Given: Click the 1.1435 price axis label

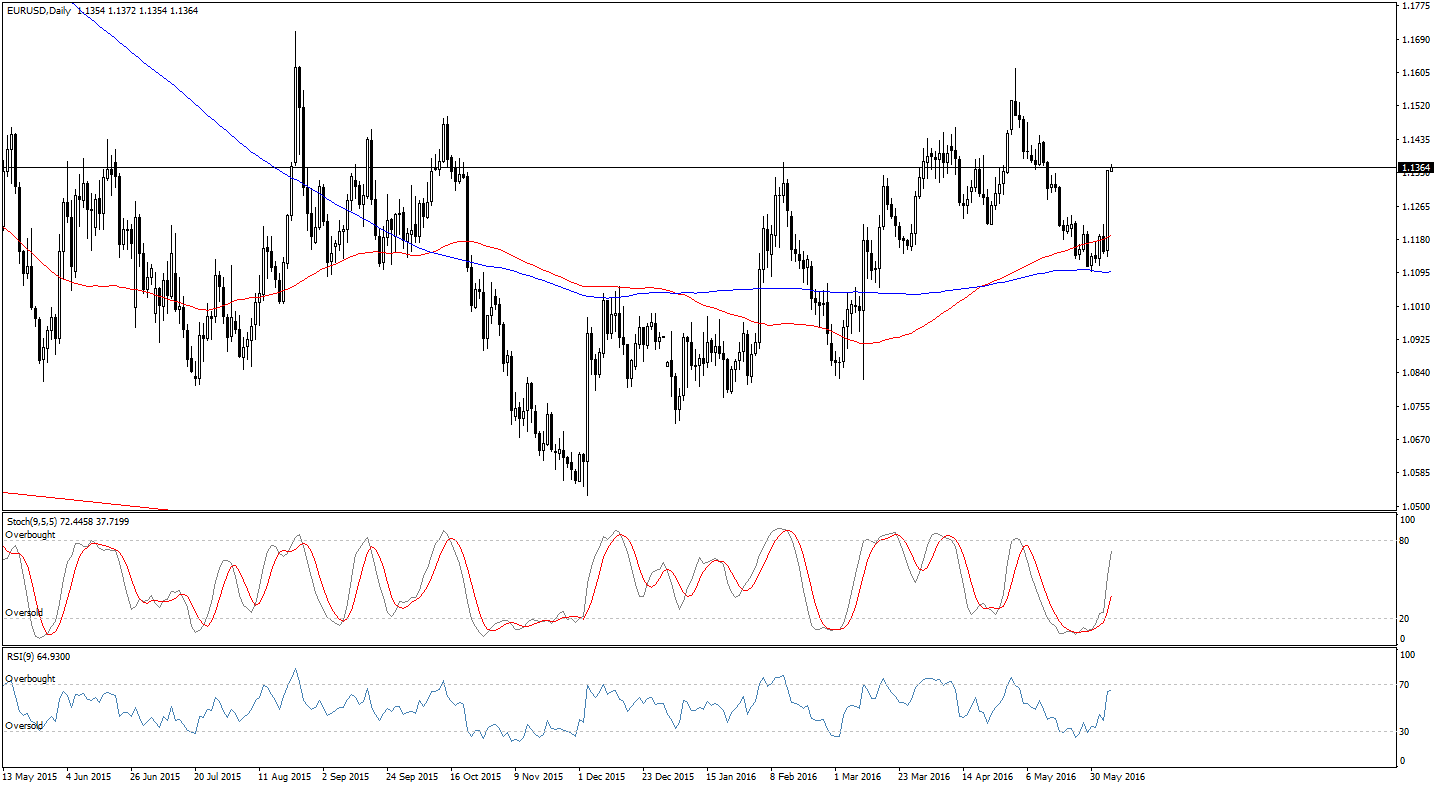Looking at the screenshot, I should point(1414,140).
